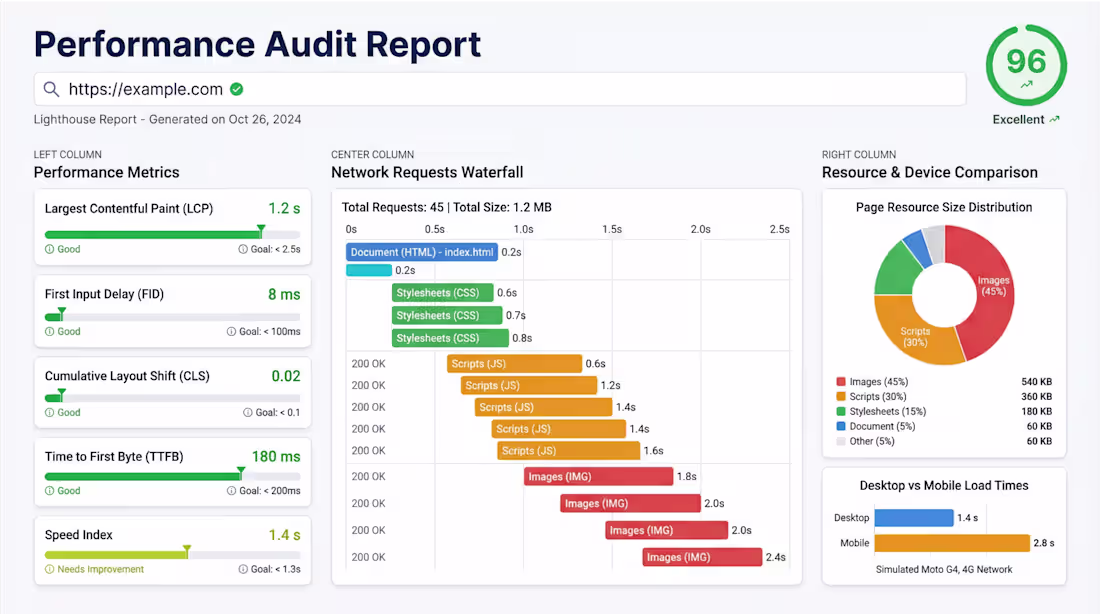Select the Images bar ending at 2.4s
The image size is (1100, 614).
pos(702,557)
